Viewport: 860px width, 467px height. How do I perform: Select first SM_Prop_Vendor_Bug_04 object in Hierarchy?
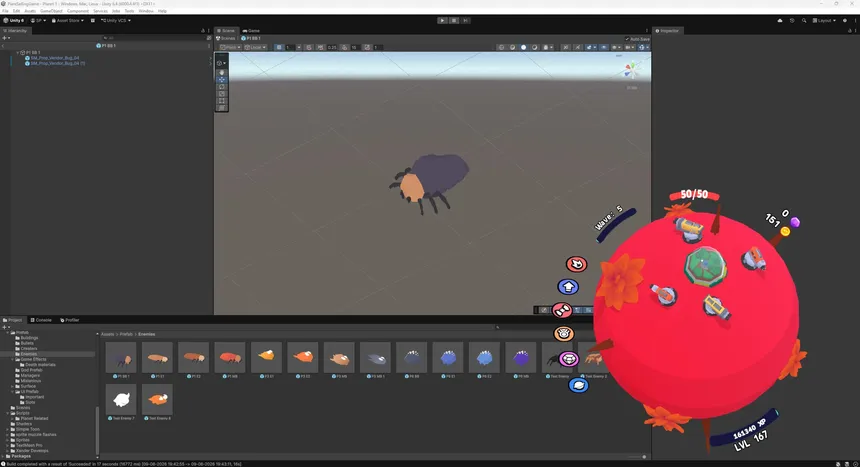[55, 58]
